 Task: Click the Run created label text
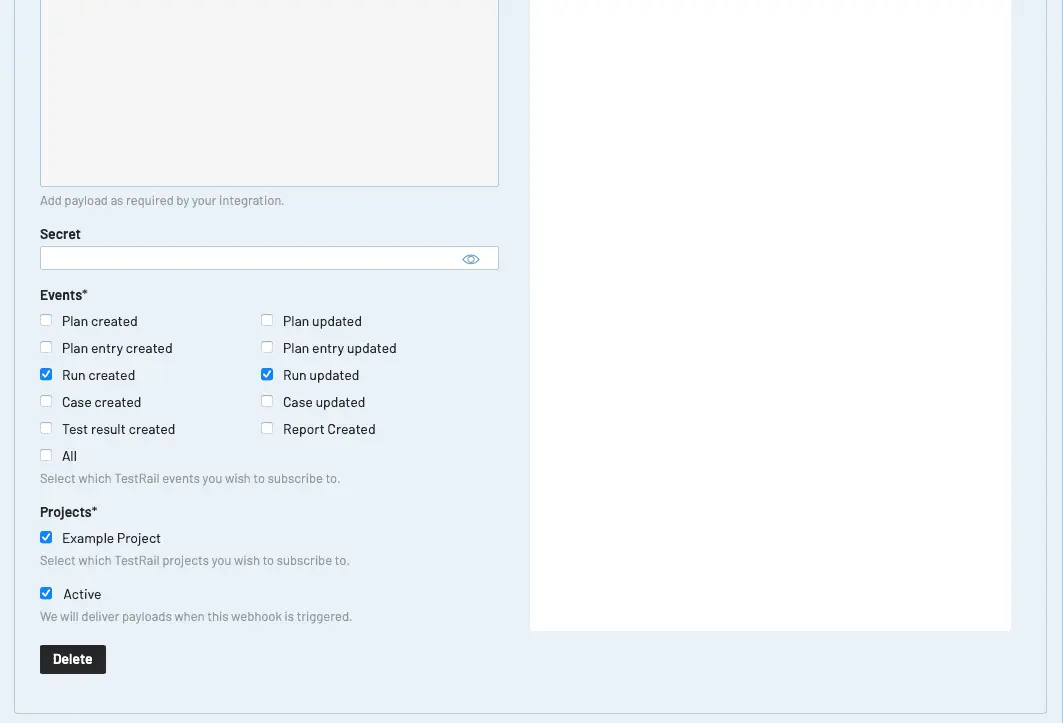pyautogui.click(x=98, y=375)
